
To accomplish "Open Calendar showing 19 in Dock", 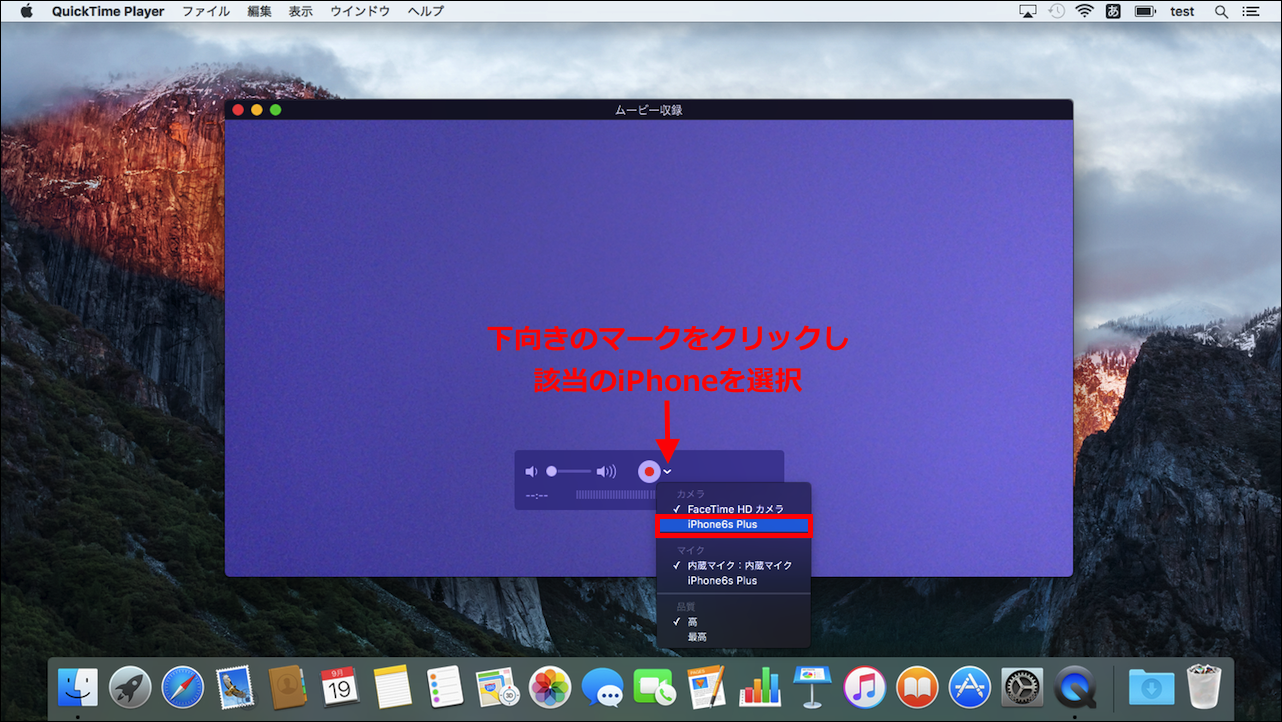I will coord(340,687).
